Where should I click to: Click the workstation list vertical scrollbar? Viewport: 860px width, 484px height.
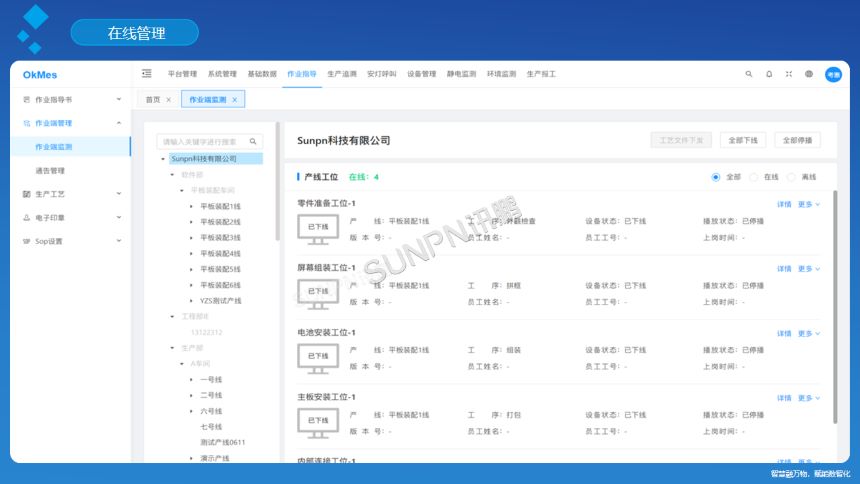pyautogui.click(x=835, y=306)
